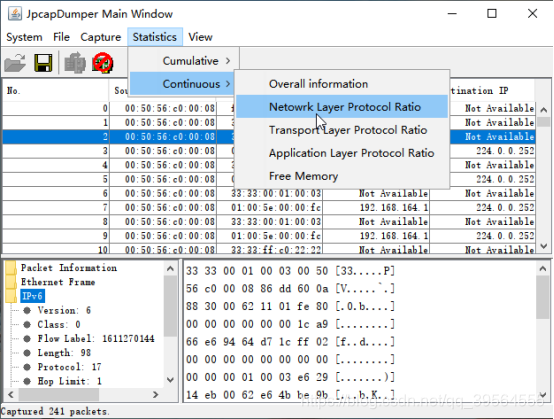The height and width of the screenshot is (419, 554).
Task: Click the Hop Limit: 1 tree leaf
Action: click(x=69, y=381)
